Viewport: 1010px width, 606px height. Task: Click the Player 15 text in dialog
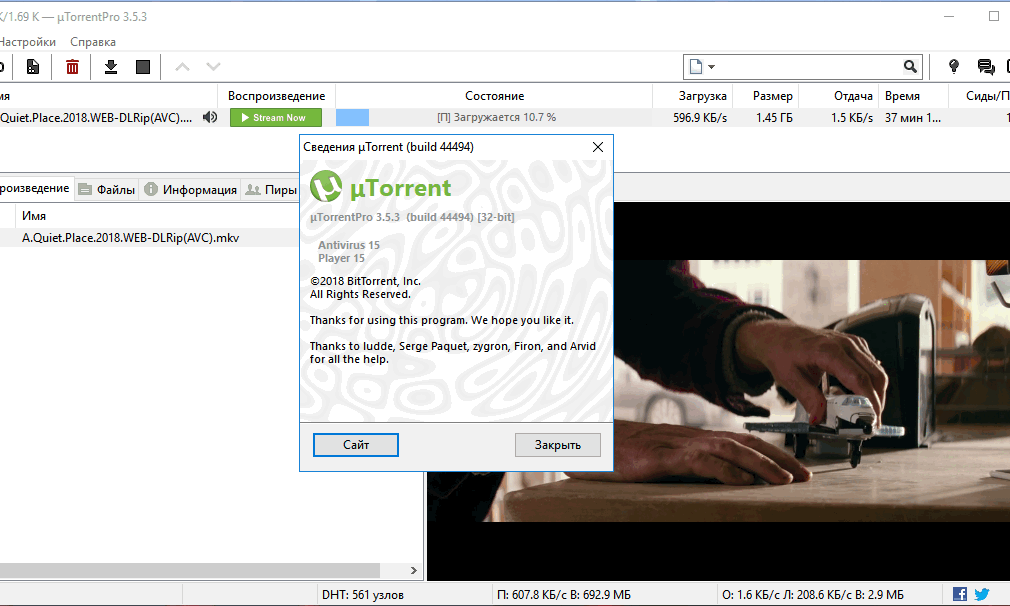pos(341,258)
